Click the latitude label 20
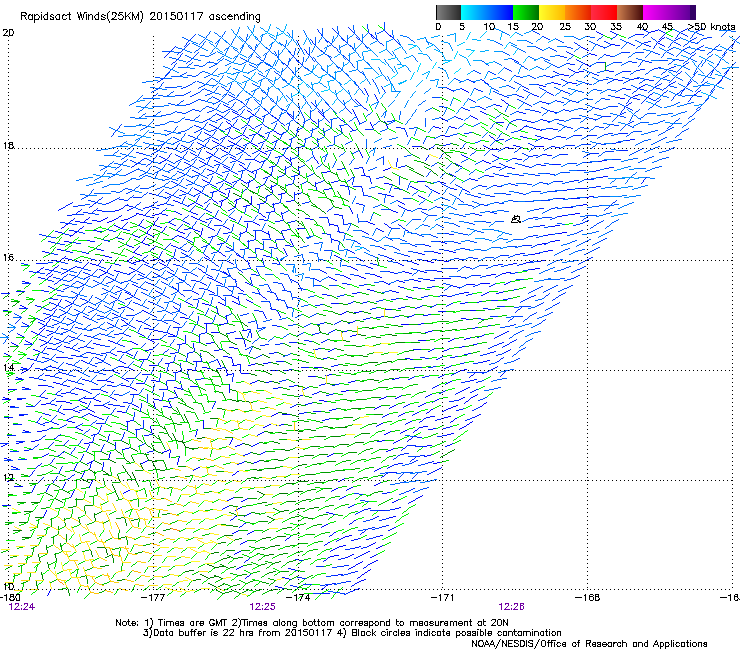Image resolution: width=740 pixels, height=650 pixels. 8,33
